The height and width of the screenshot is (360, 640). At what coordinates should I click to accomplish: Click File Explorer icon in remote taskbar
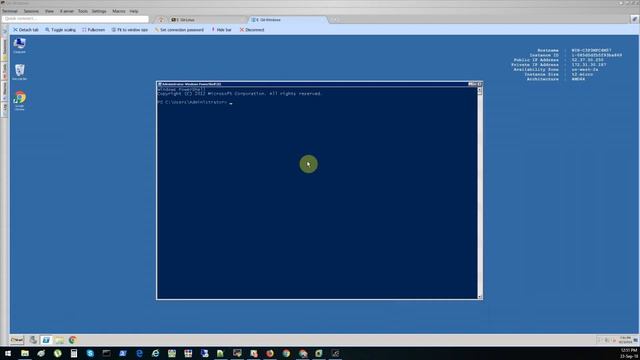point(60,340)
